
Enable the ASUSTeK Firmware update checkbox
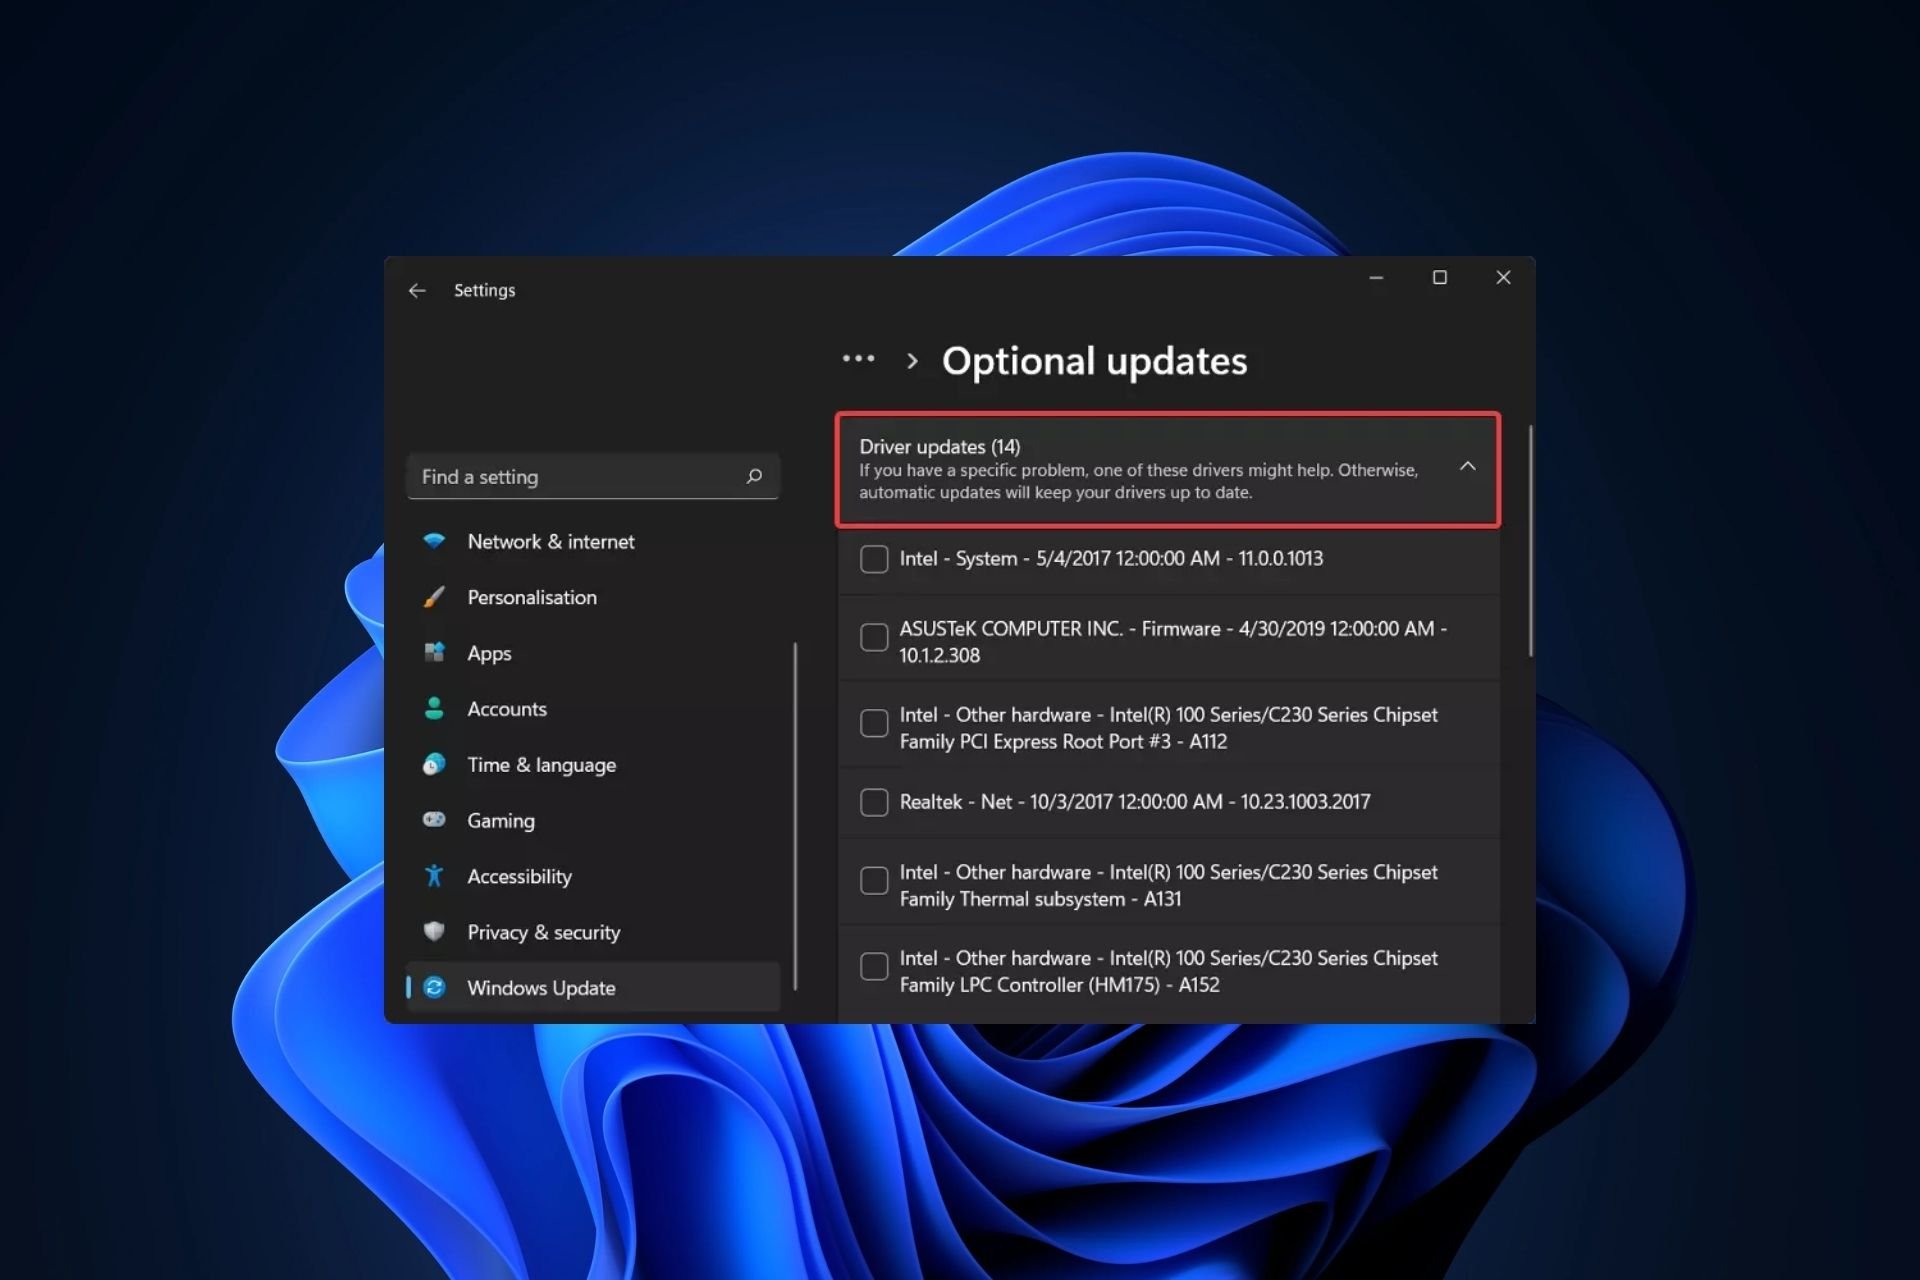tap(873, 637)
